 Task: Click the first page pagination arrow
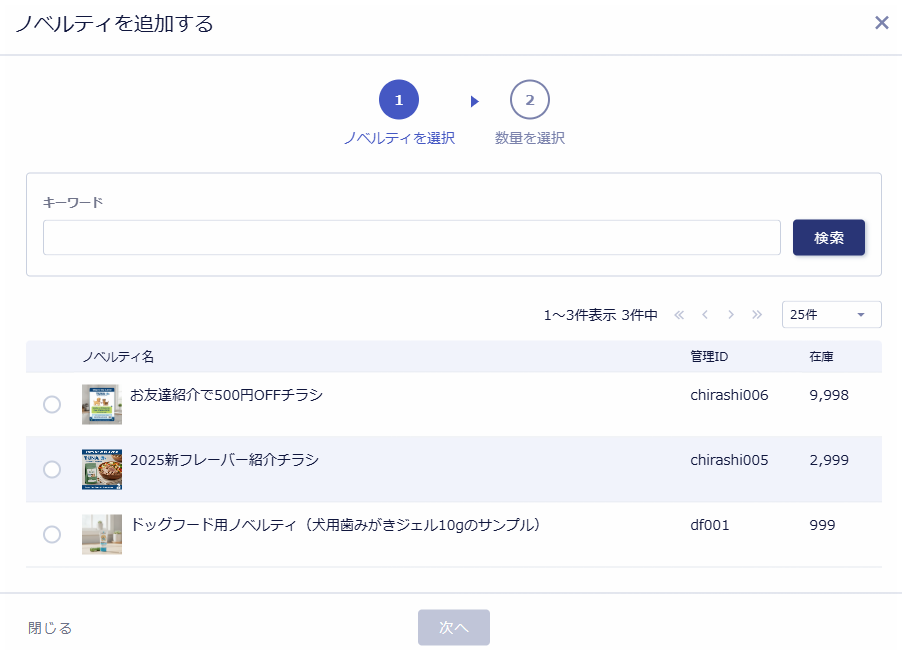click(x=679, y=315)
